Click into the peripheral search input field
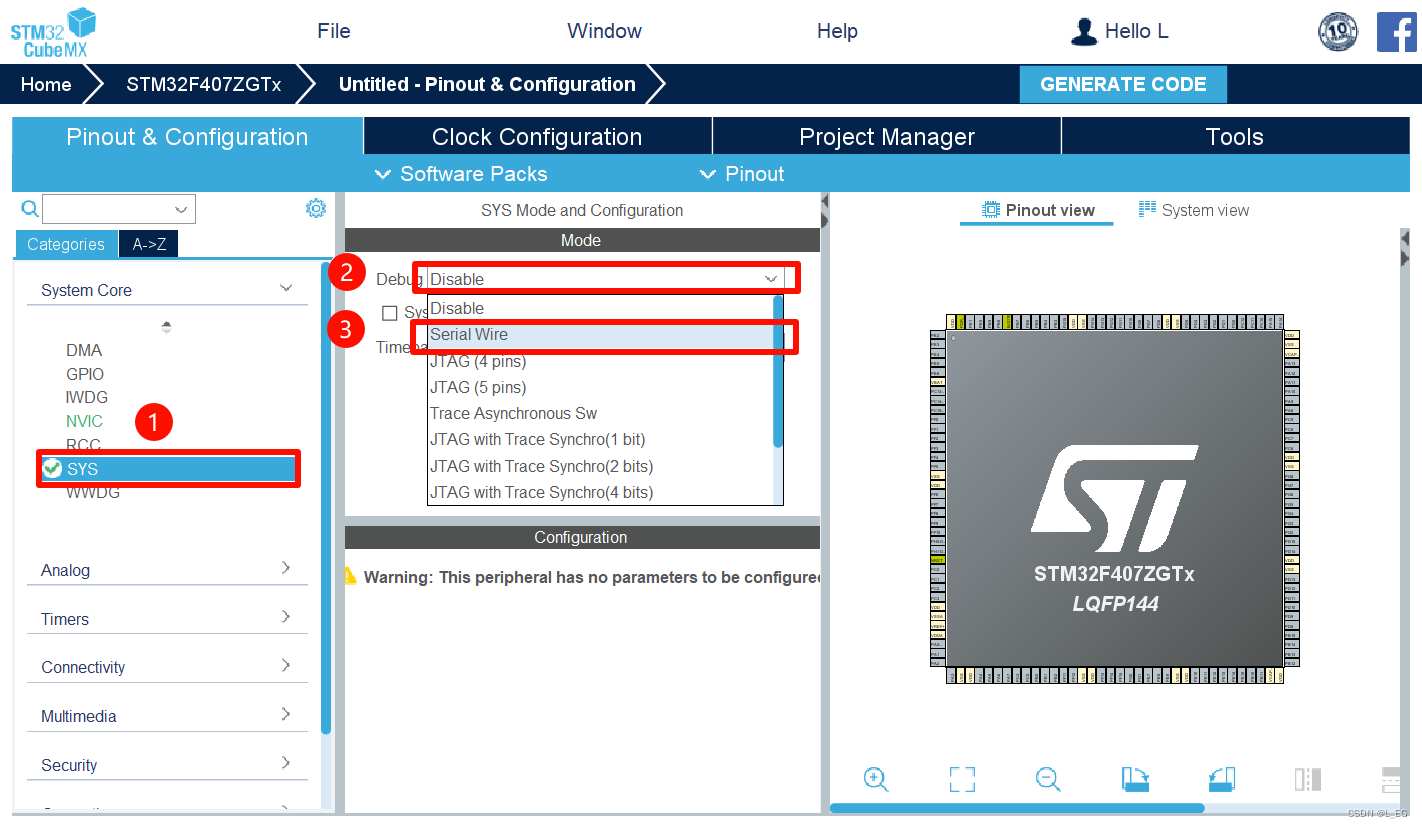 pos(106,209)
